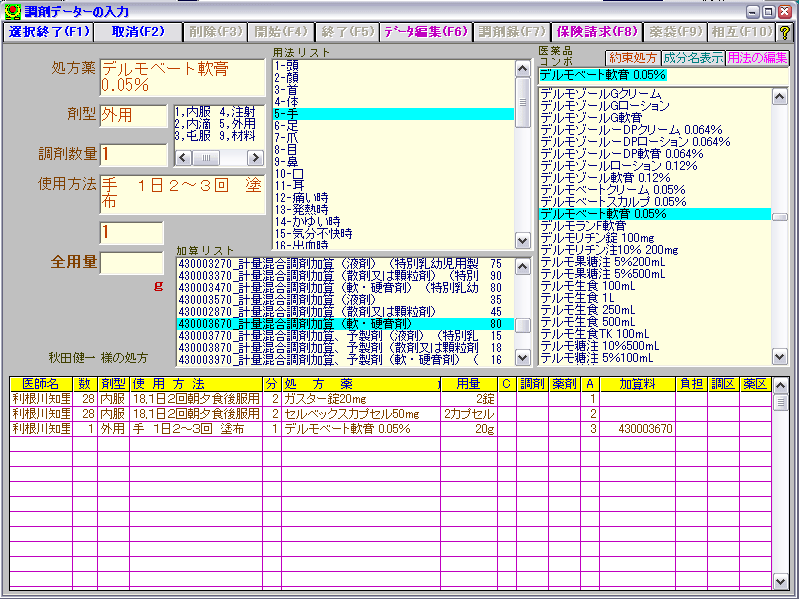
Task: Click the 調剤数量 input field
Action: coord(134,155)
